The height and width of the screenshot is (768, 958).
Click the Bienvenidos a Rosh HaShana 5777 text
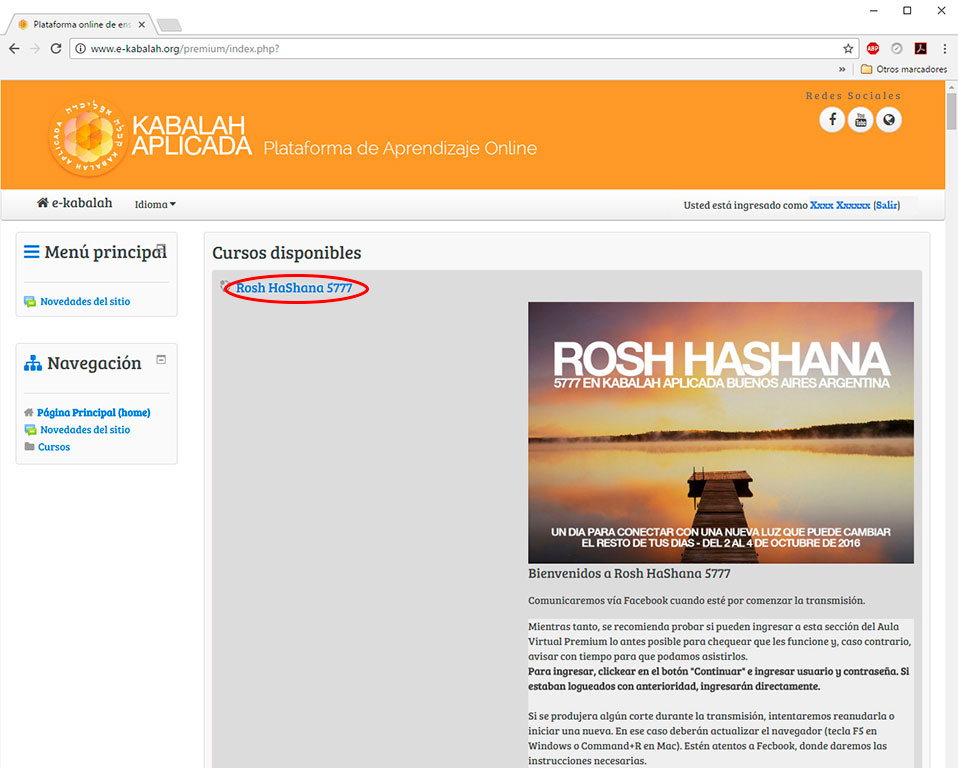629,574
